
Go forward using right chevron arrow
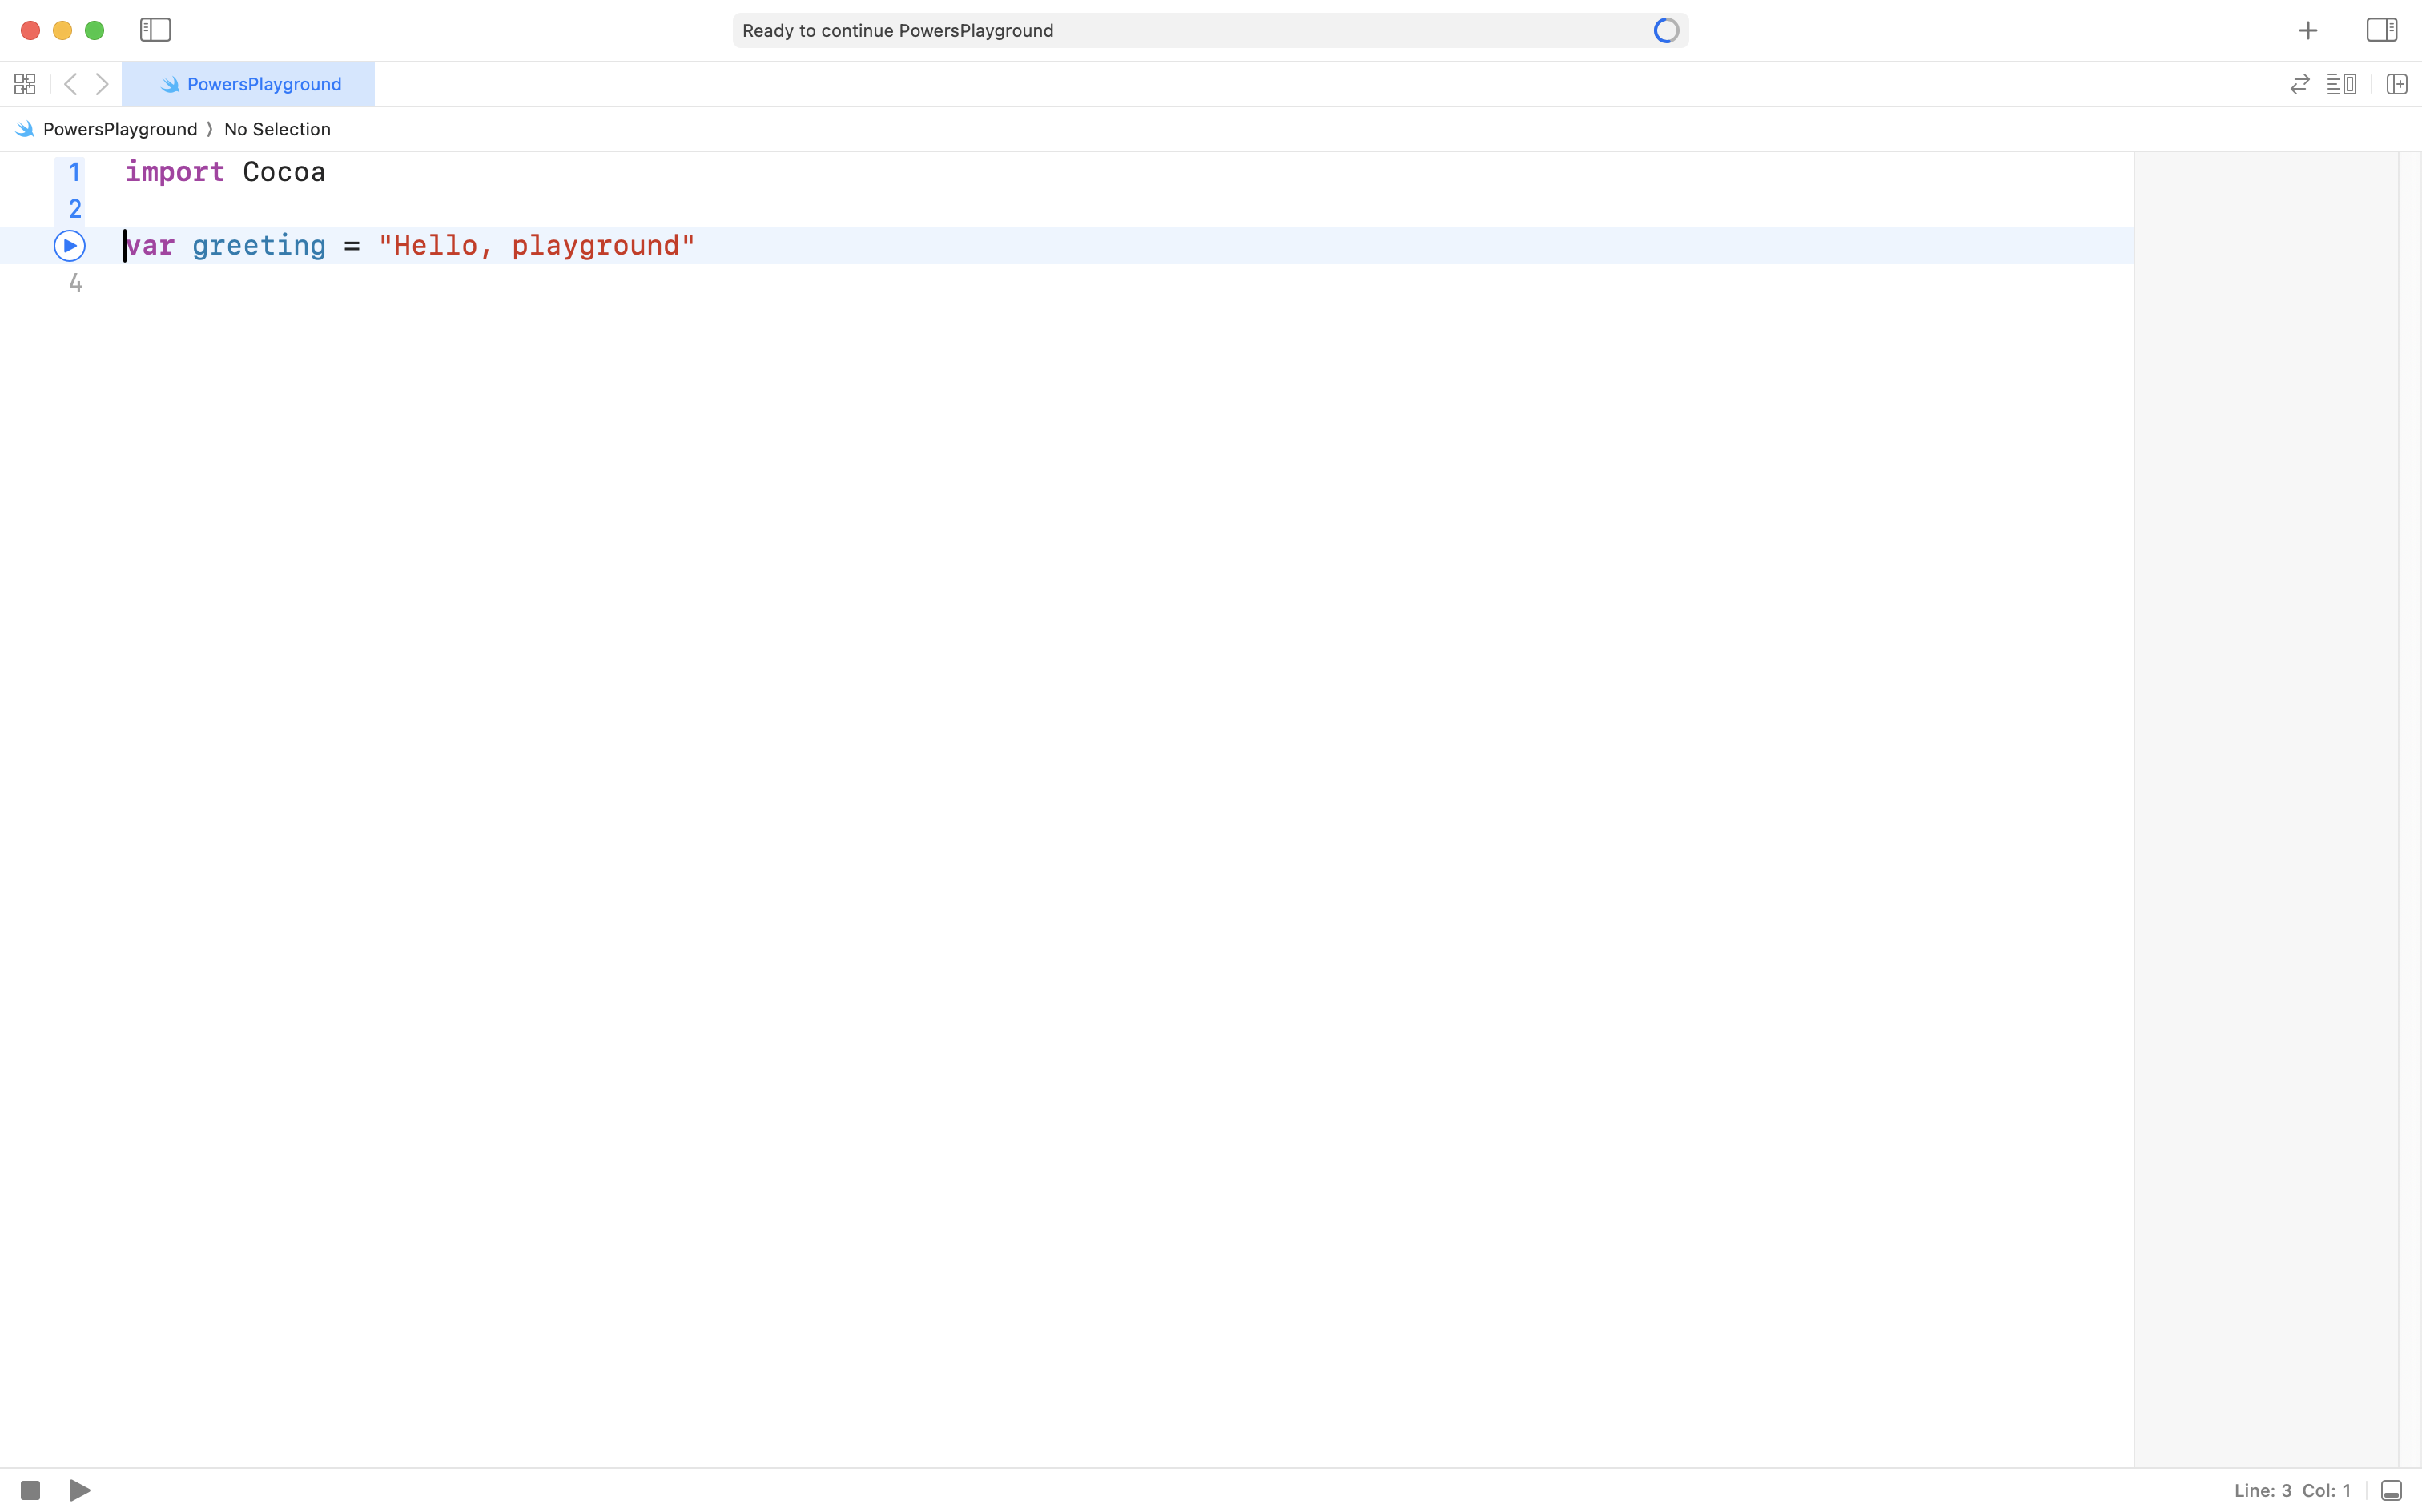[x=102, y=84]
